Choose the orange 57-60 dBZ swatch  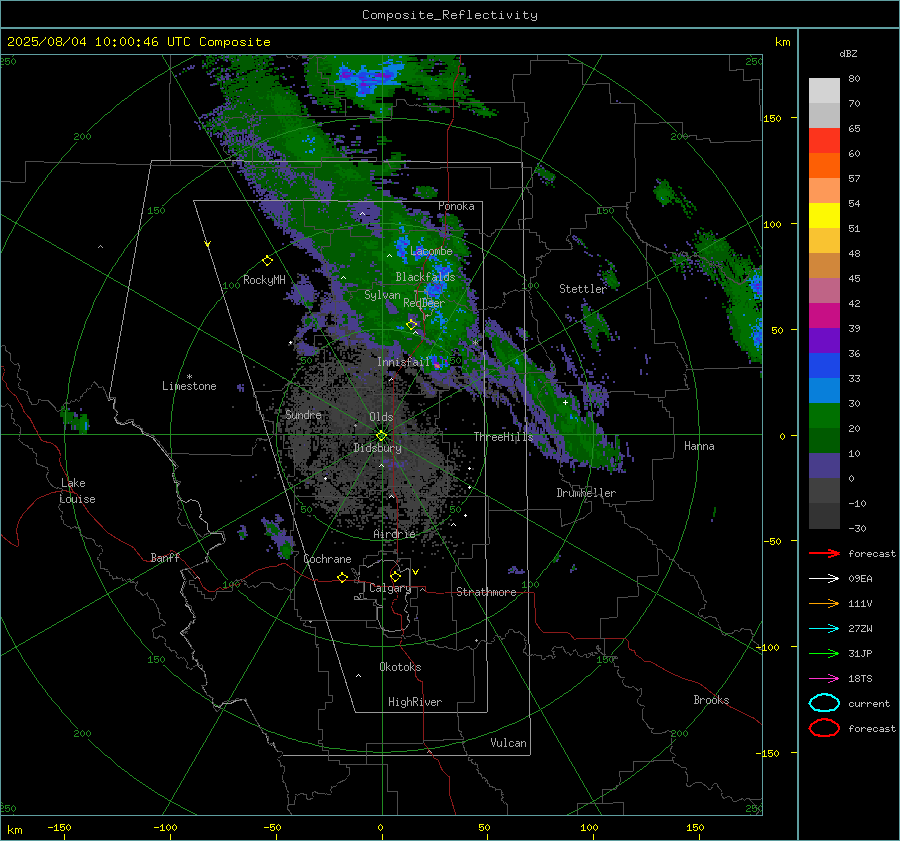[824, 166]
